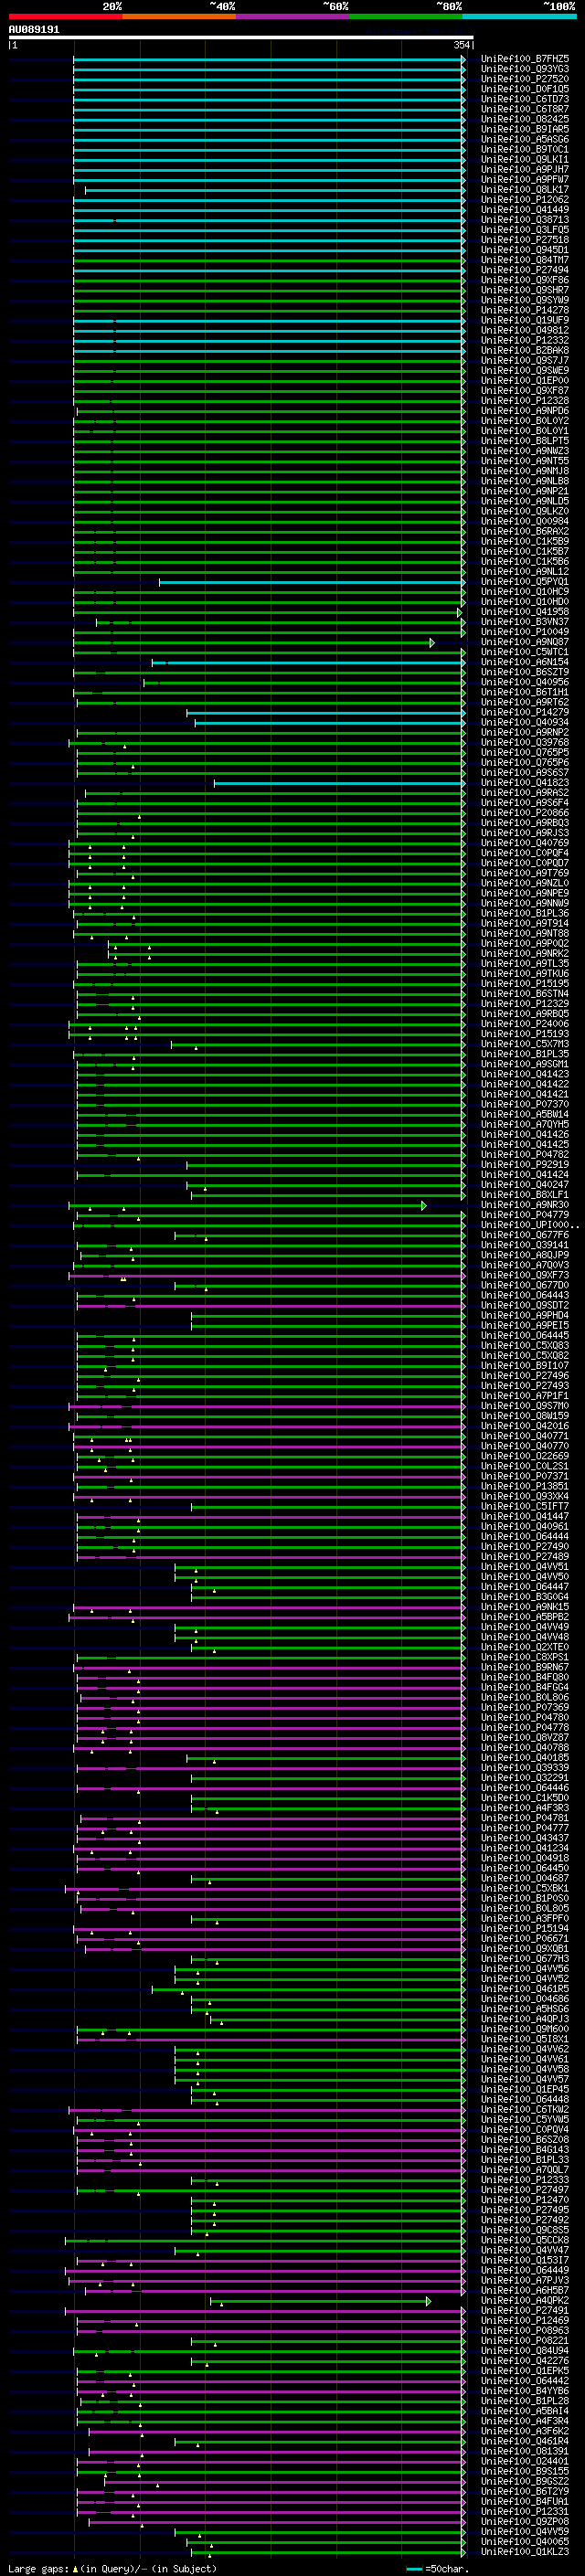
Task: Open hit UniRef100_O82425
Action: 525,119
